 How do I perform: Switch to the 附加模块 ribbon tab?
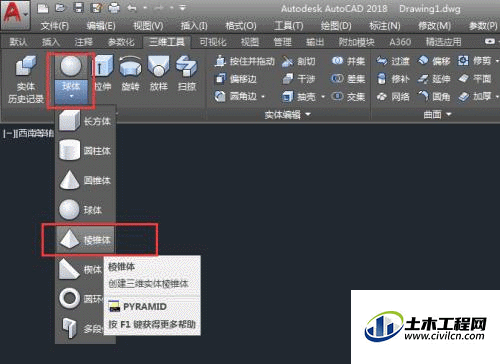point(357,42)
